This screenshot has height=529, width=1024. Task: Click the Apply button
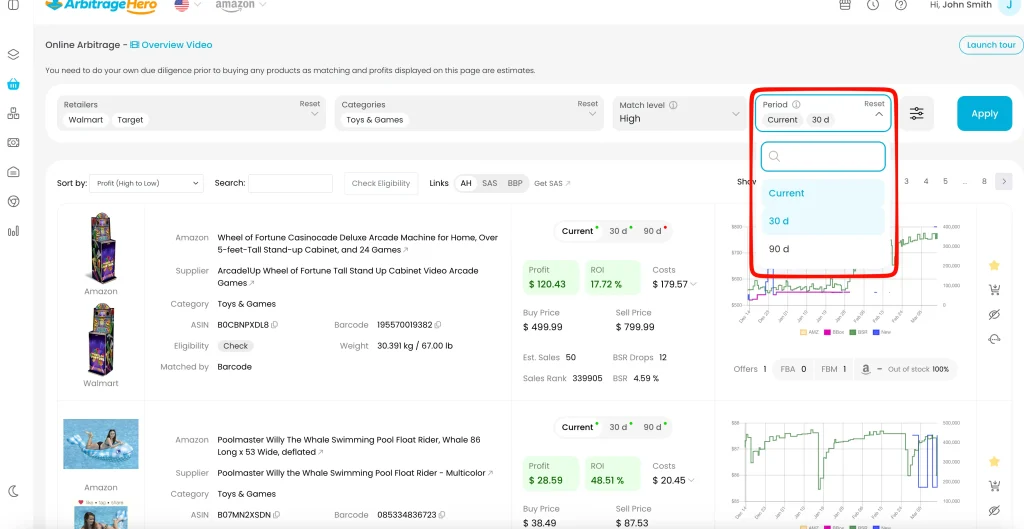tap(985, 114)
